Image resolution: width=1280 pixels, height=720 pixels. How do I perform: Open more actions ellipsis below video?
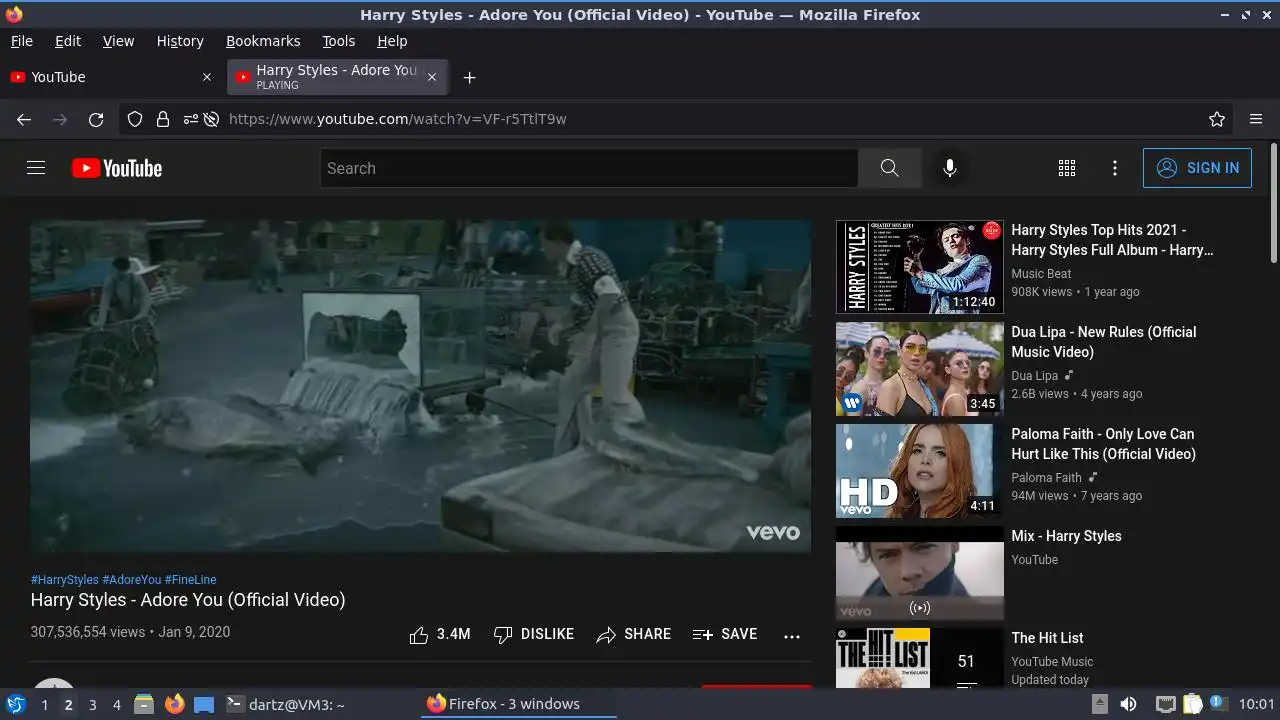coord(792,636)
